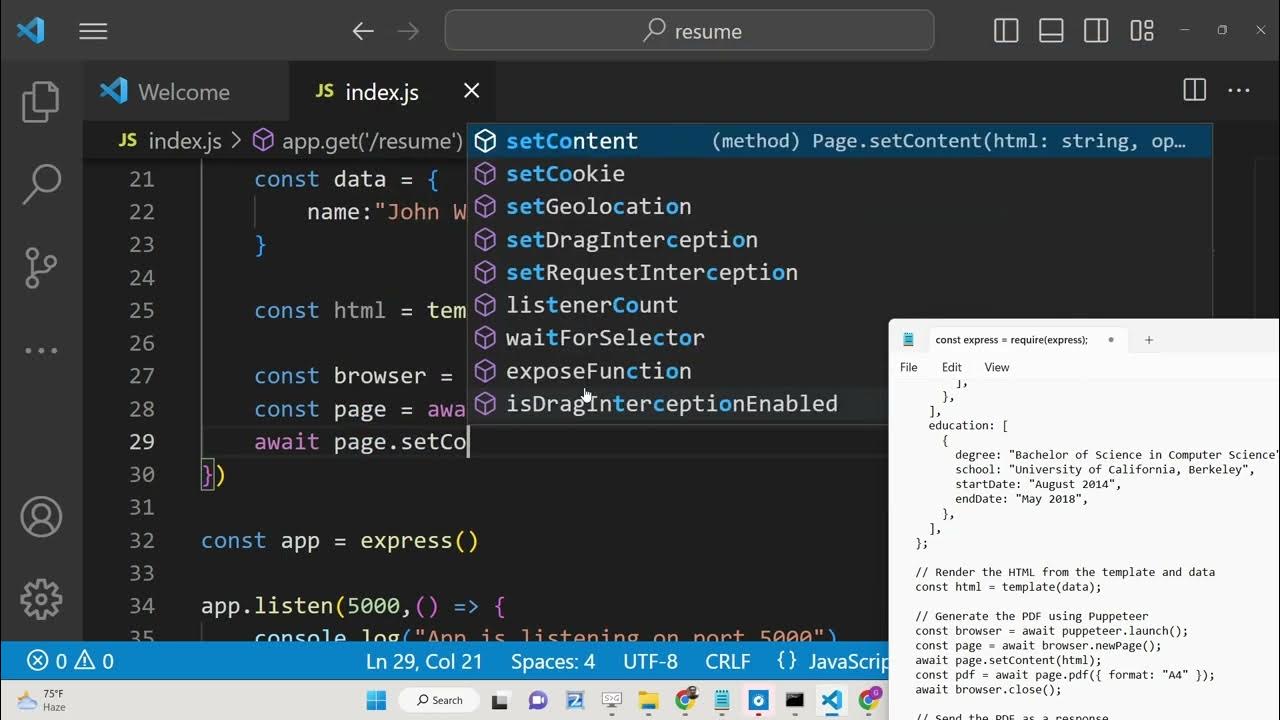Click the customize layout icon
1280x720 pixels.
(x=1142, y=31)
